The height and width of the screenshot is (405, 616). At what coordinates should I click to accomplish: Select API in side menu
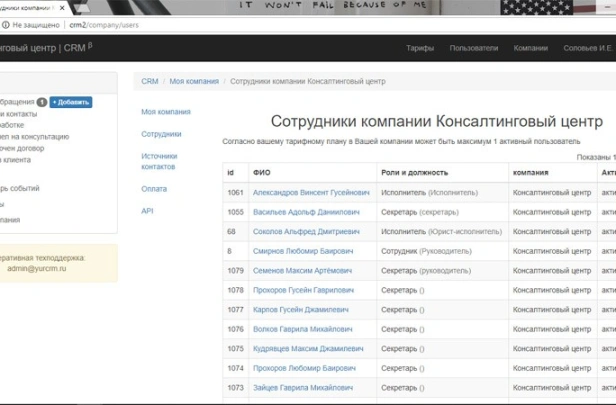[147, 211]
